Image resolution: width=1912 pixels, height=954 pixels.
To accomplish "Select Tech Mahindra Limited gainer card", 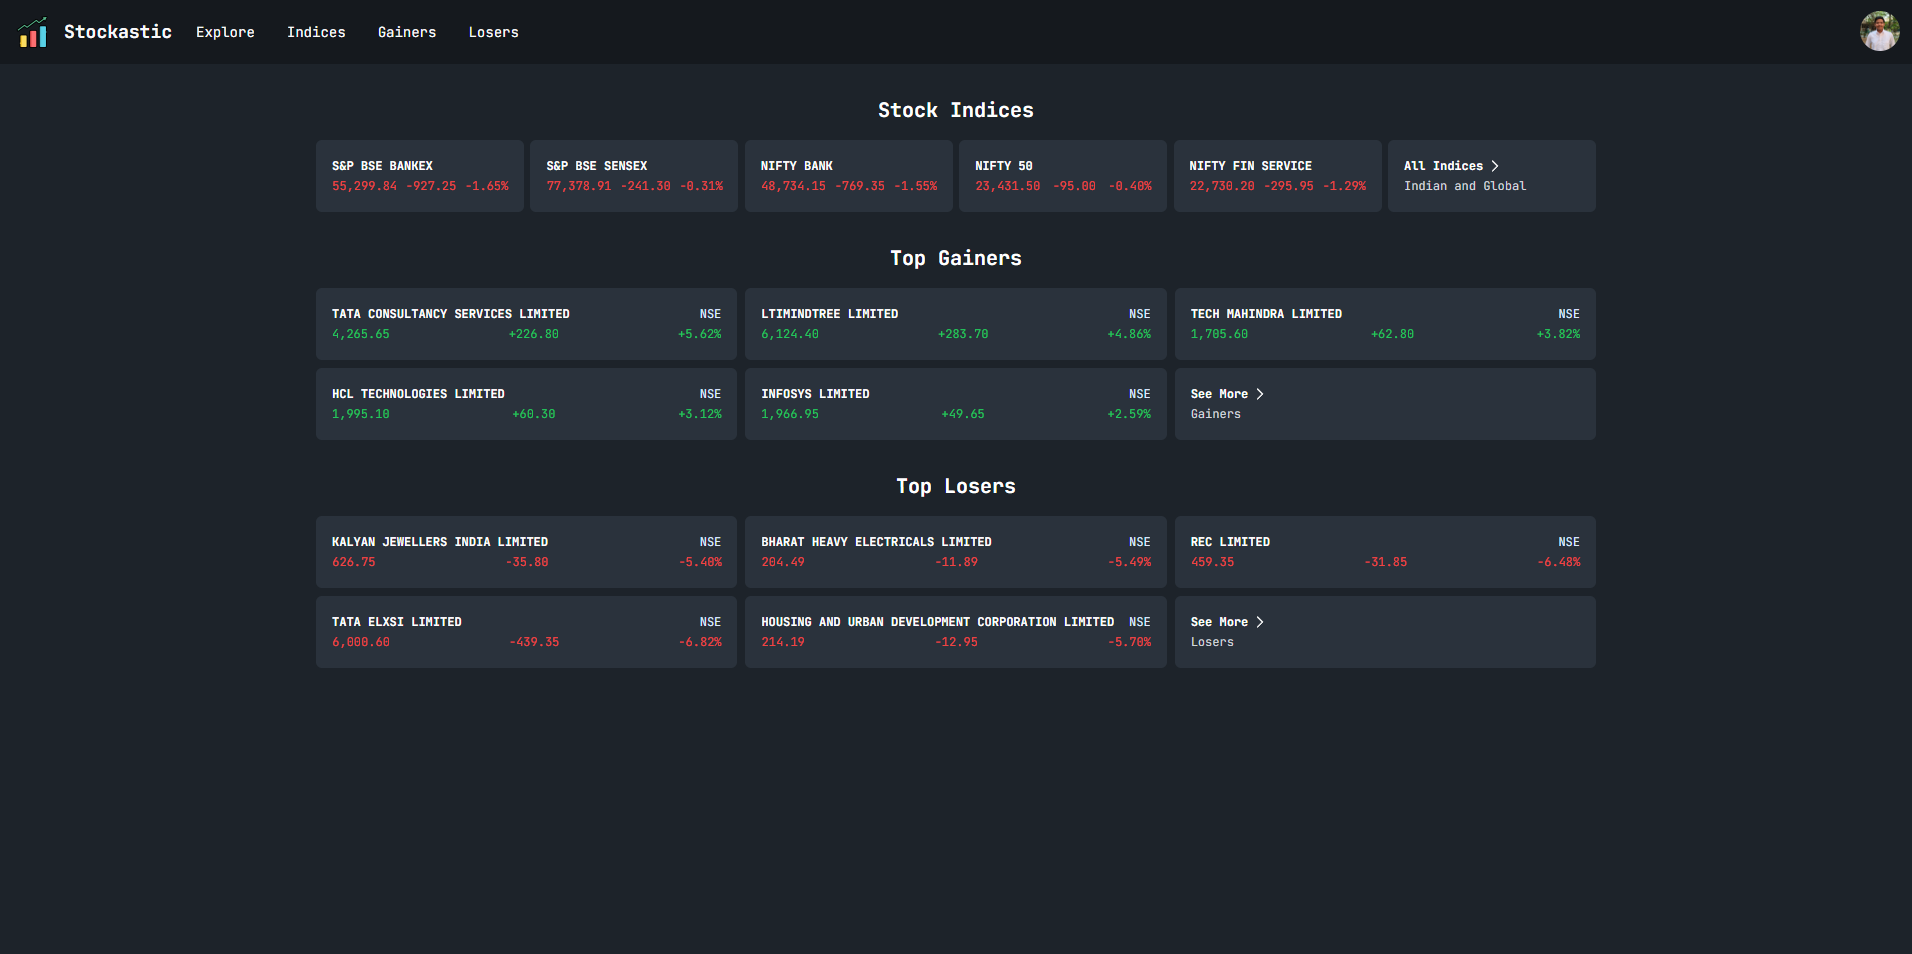I will point(1385,324).
